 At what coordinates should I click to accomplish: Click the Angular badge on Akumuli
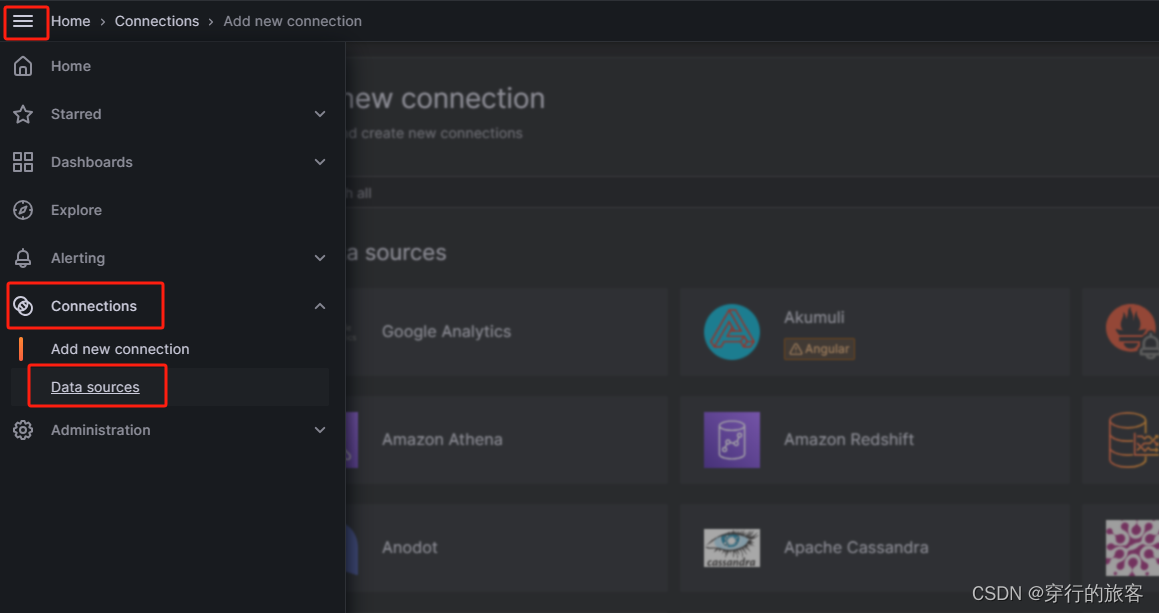(x=819, y=348)
